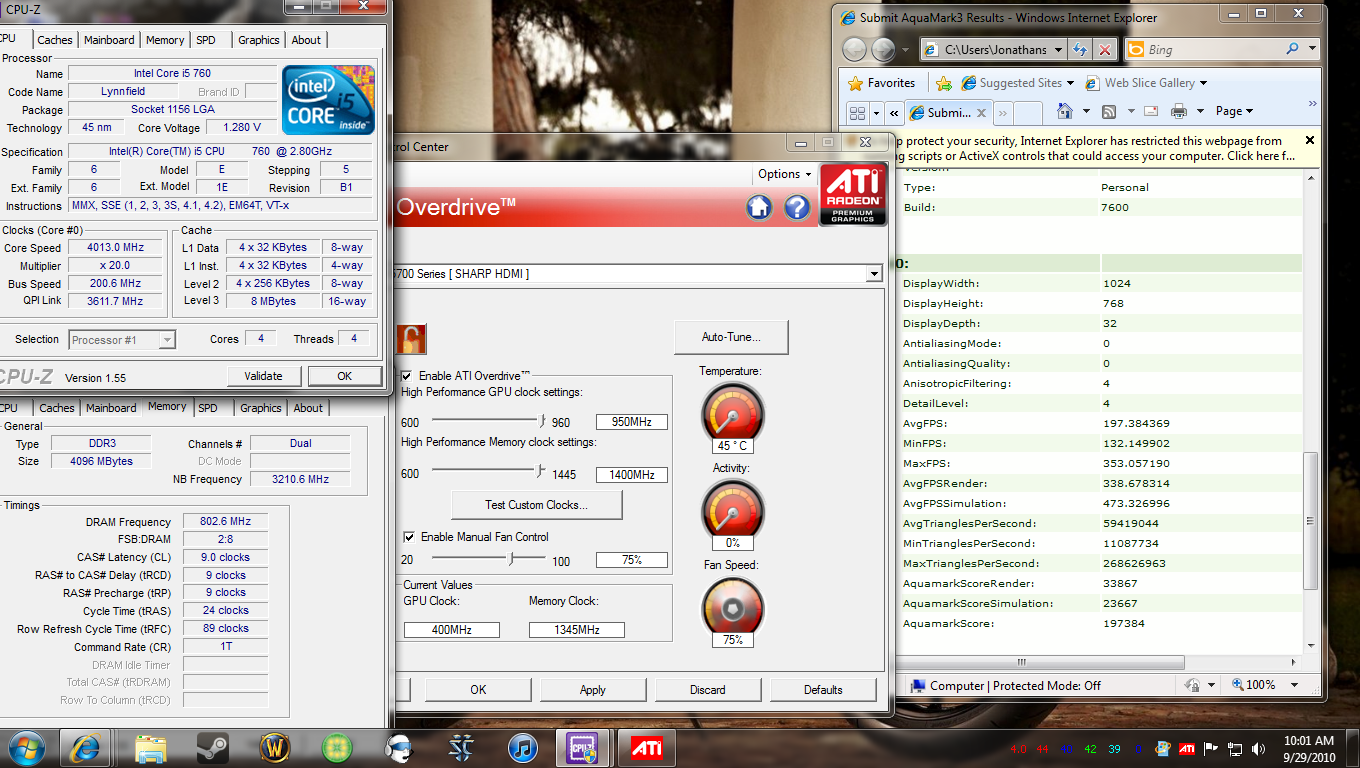Image resolution: width=1360 pixels, height=768 pixels.
Task: Click the Auto-Tune... button
Action: pyautogui.click(x=731, y=337)
